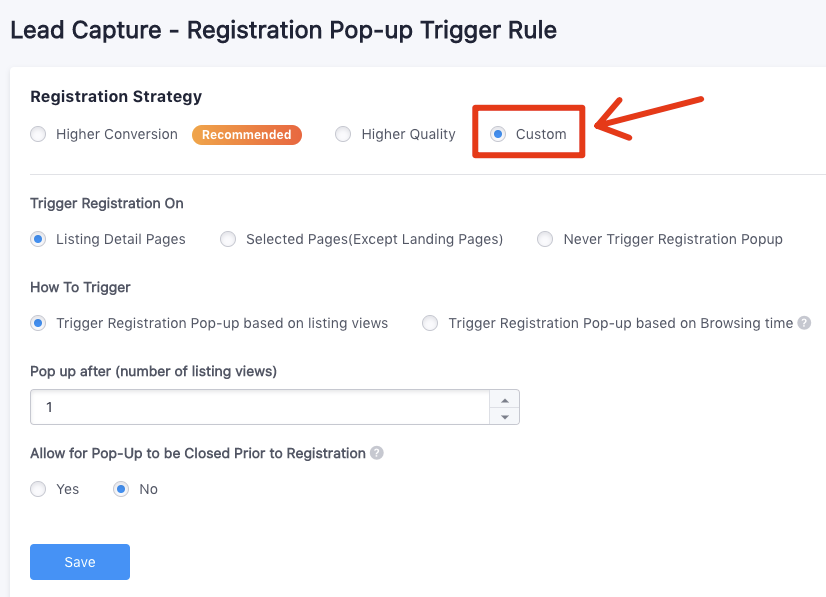Switch to trigger based on Browsing time
Screen dimensions: 826x597
coord(430,323)
